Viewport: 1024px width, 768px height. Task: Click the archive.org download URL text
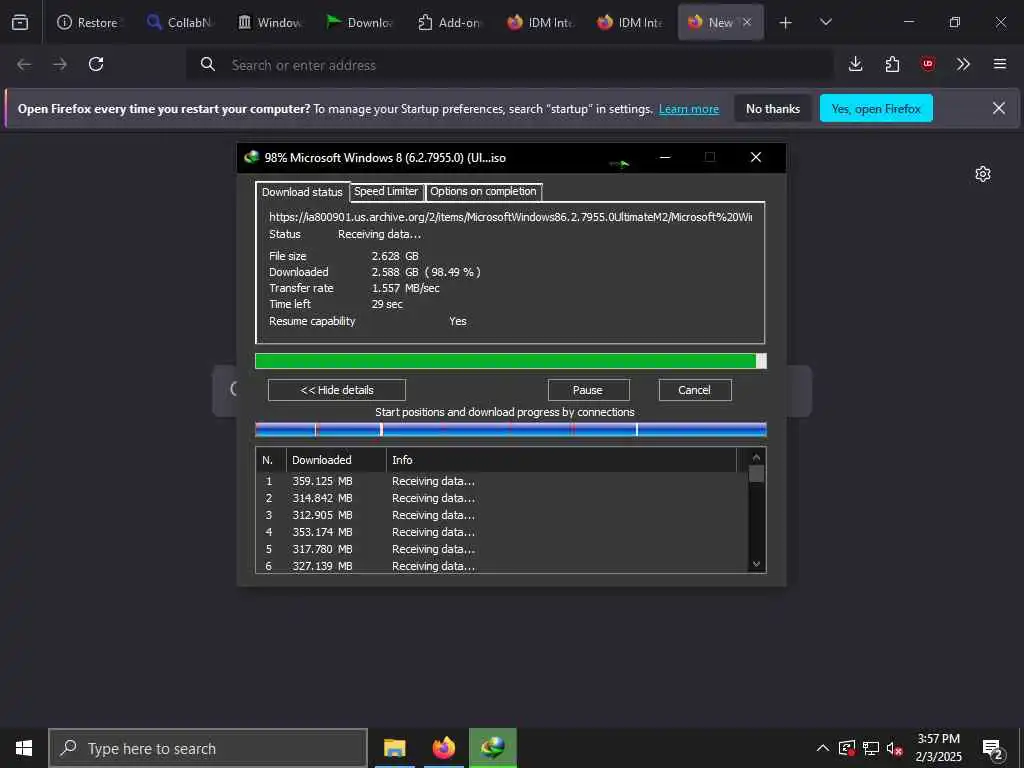coord(510,217)
